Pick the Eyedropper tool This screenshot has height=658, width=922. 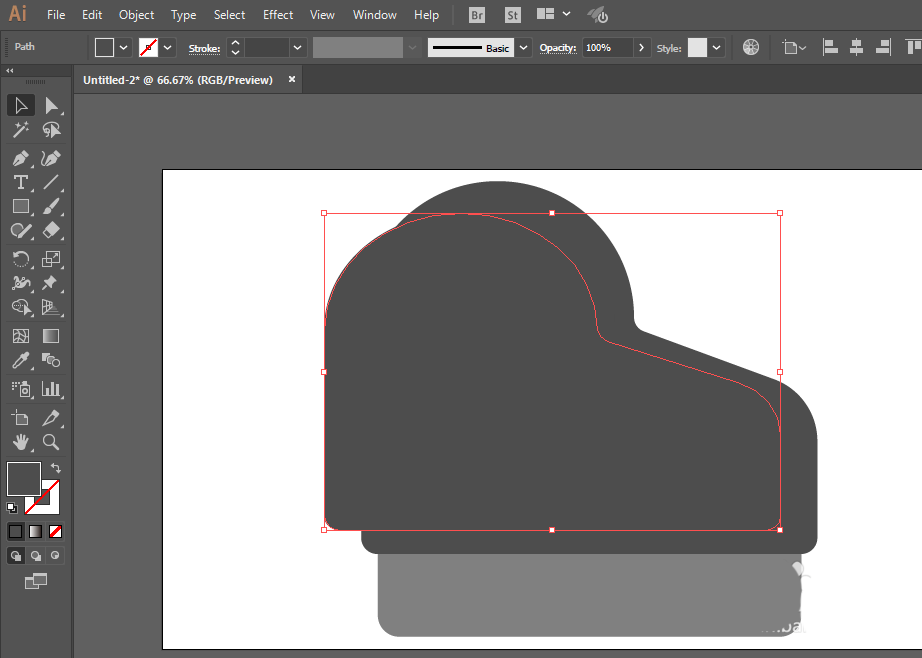click(21, 360)
